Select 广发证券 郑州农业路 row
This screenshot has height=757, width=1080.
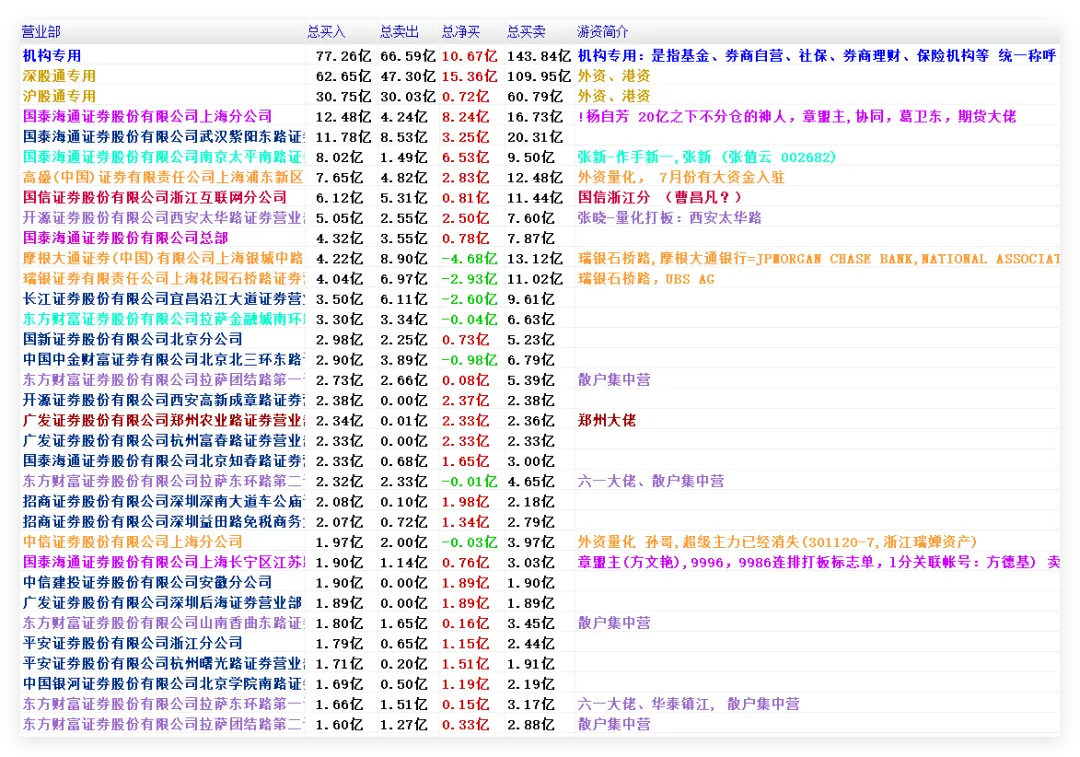(163, 420)
